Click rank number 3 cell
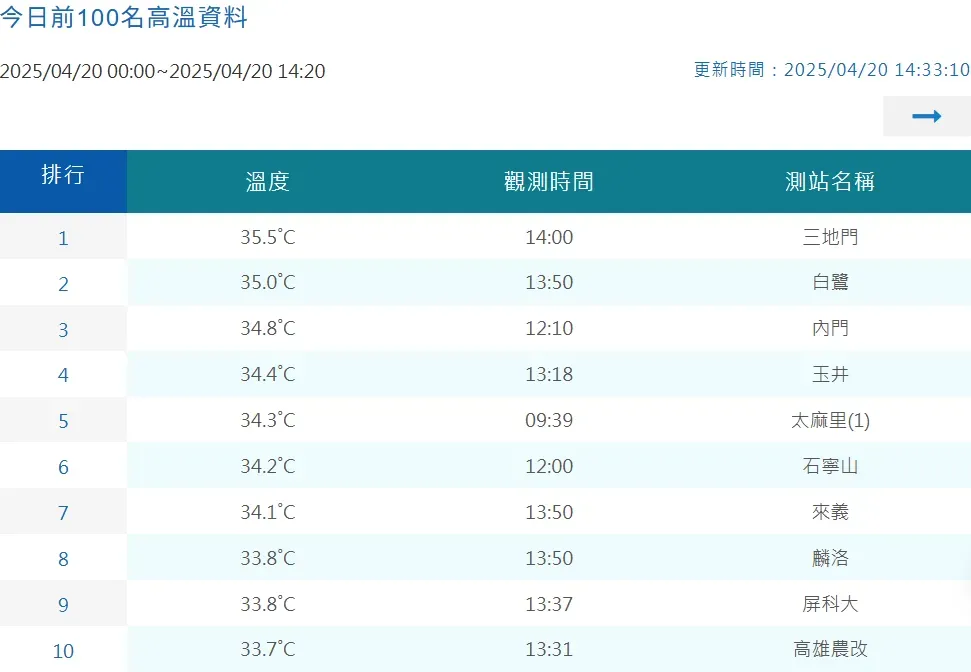Viewport: 971px width, 672px height. click(x=63, y=328)
